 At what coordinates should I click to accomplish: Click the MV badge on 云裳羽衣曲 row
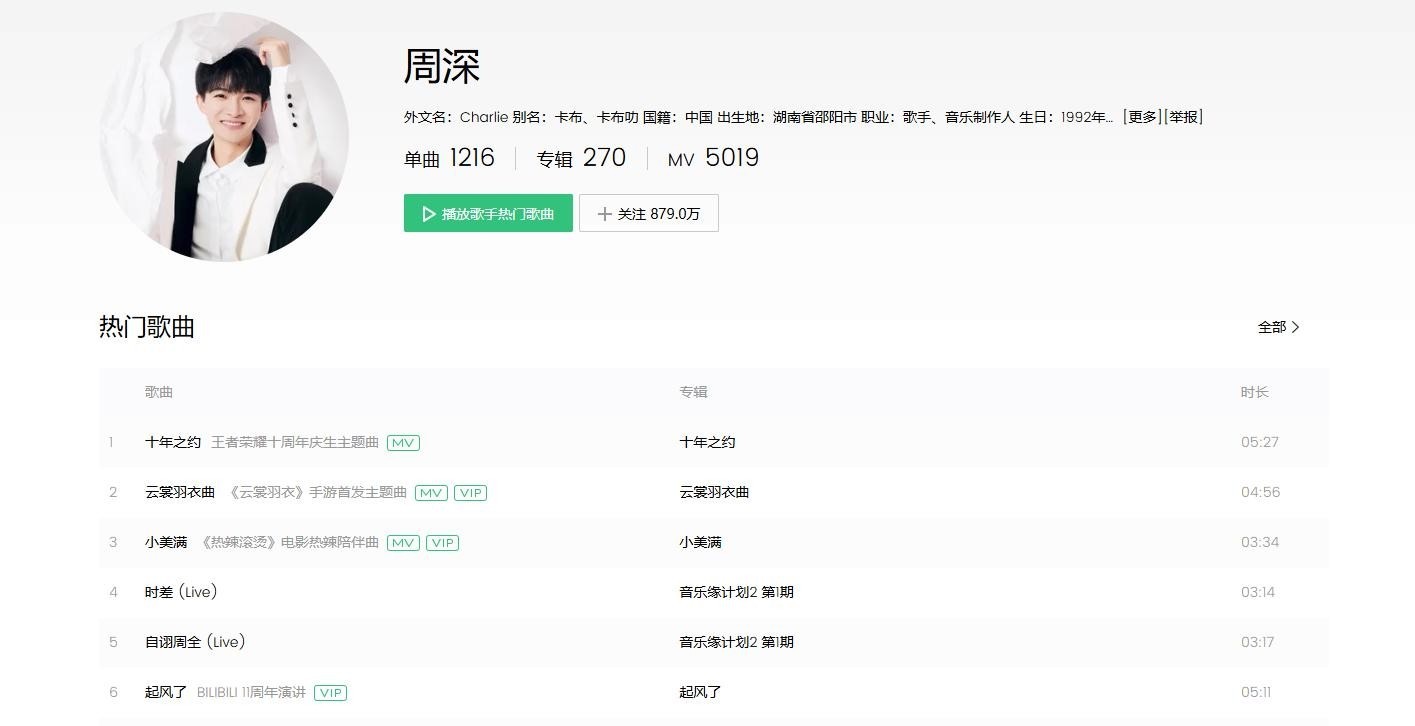[x=431, y=493]
